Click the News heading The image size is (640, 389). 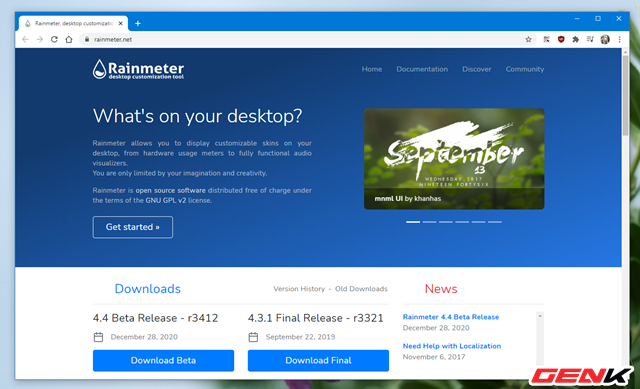point(441,289)
